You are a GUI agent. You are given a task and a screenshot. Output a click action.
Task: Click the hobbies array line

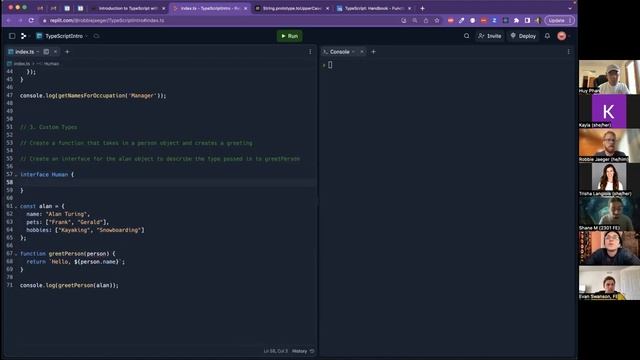(x=85, y=230)
